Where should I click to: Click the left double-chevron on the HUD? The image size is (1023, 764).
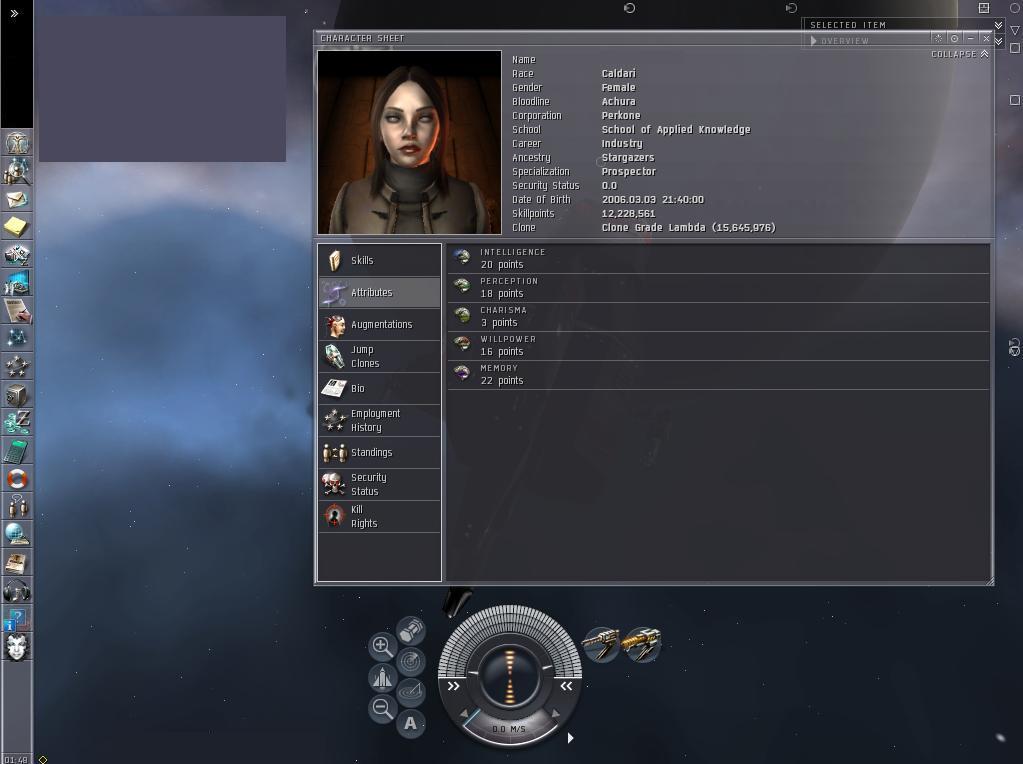point(453,686)
